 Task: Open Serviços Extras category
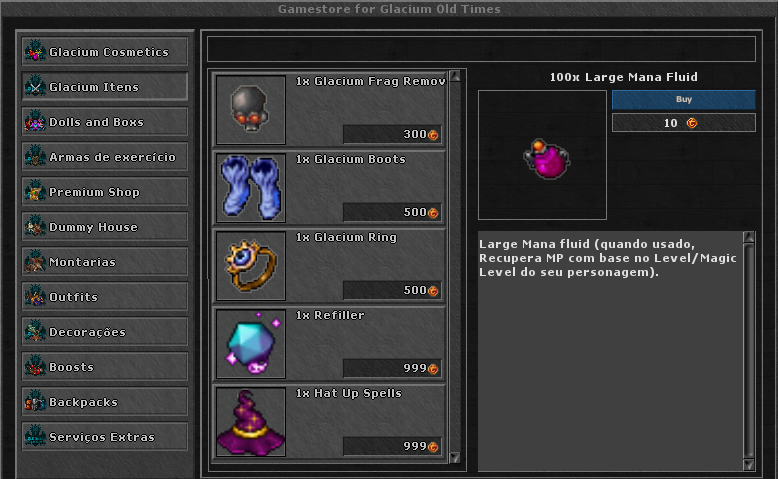(105, 437)
